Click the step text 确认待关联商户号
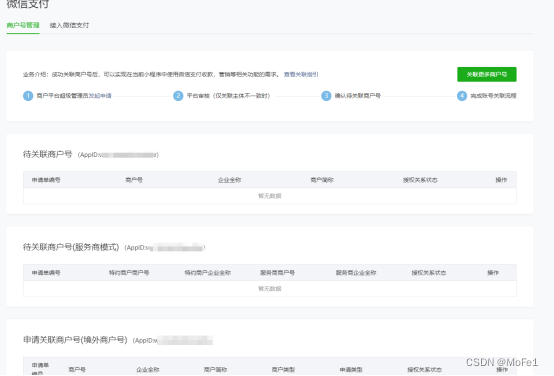 (358, 95)
